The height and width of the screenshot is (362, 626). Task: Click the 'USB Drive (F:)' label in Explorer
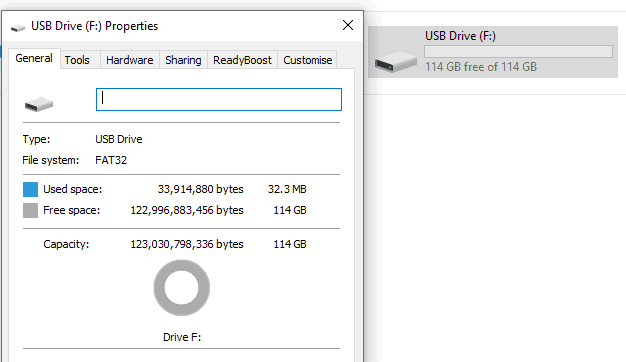460,36
